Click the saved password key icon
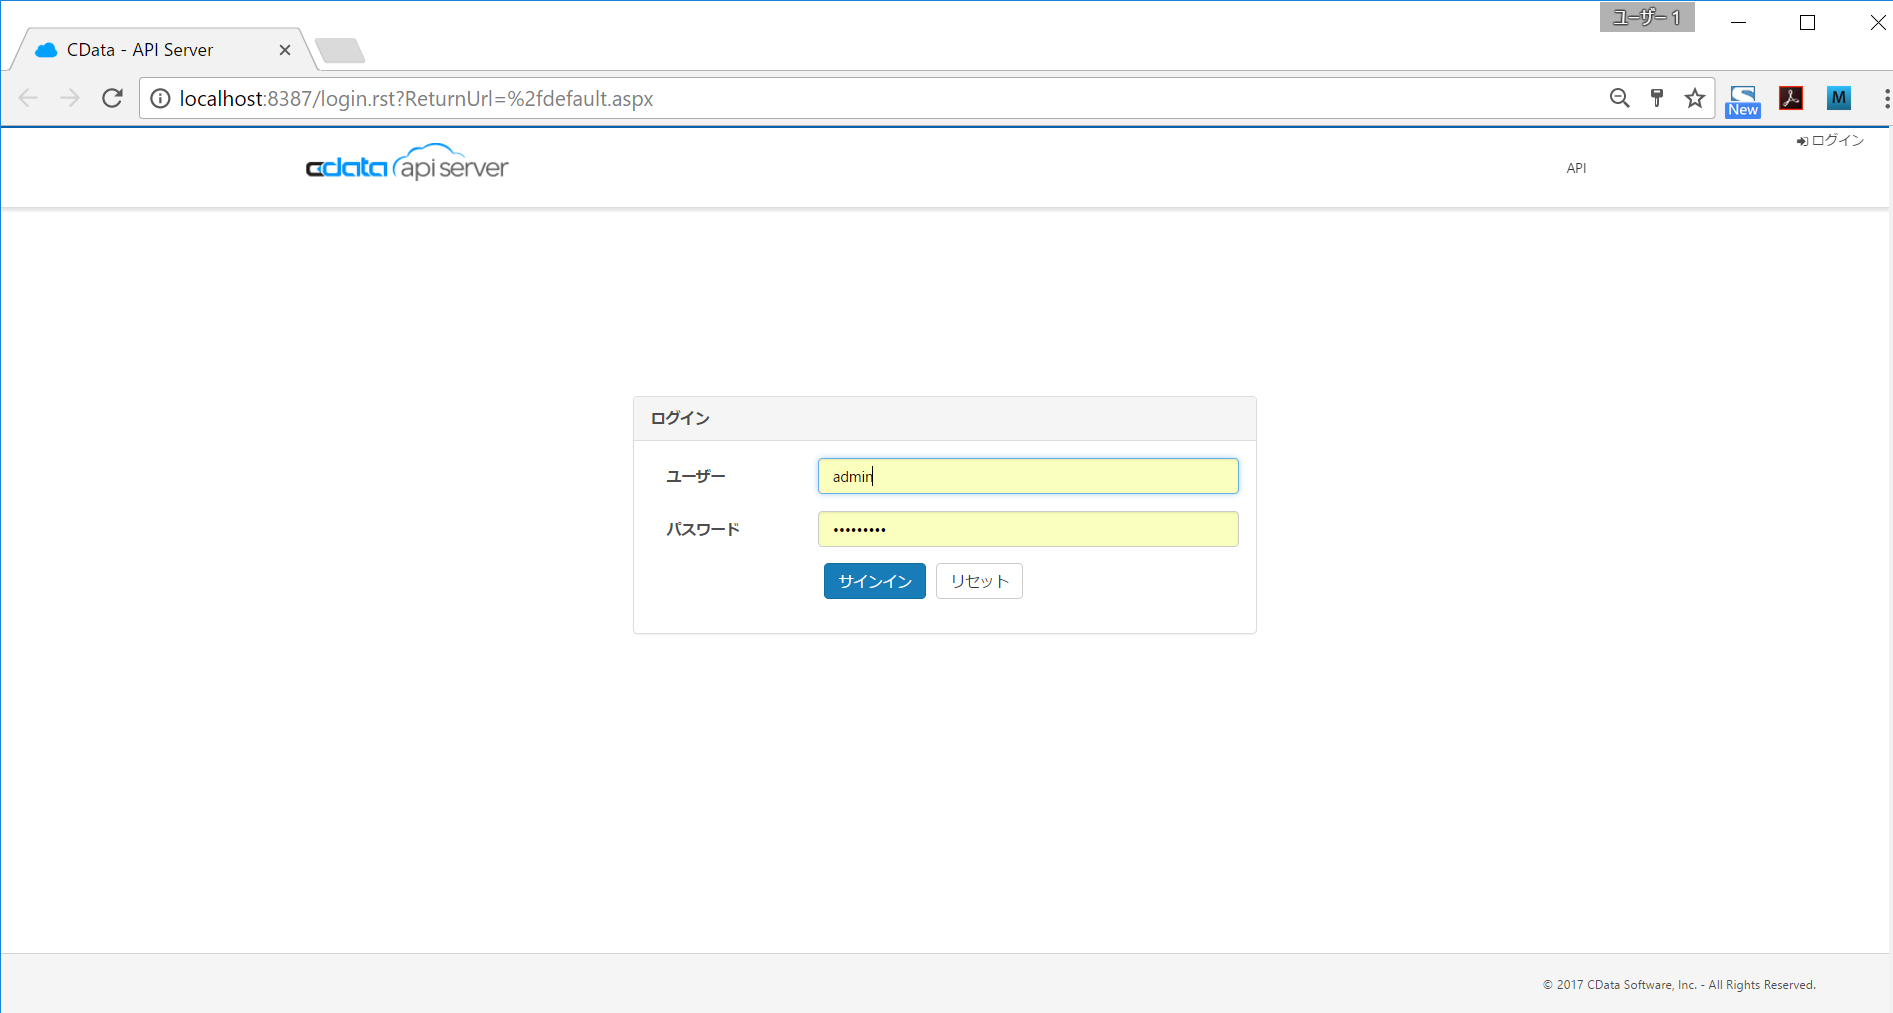1893x1013 pixels. pos(1657,98)
